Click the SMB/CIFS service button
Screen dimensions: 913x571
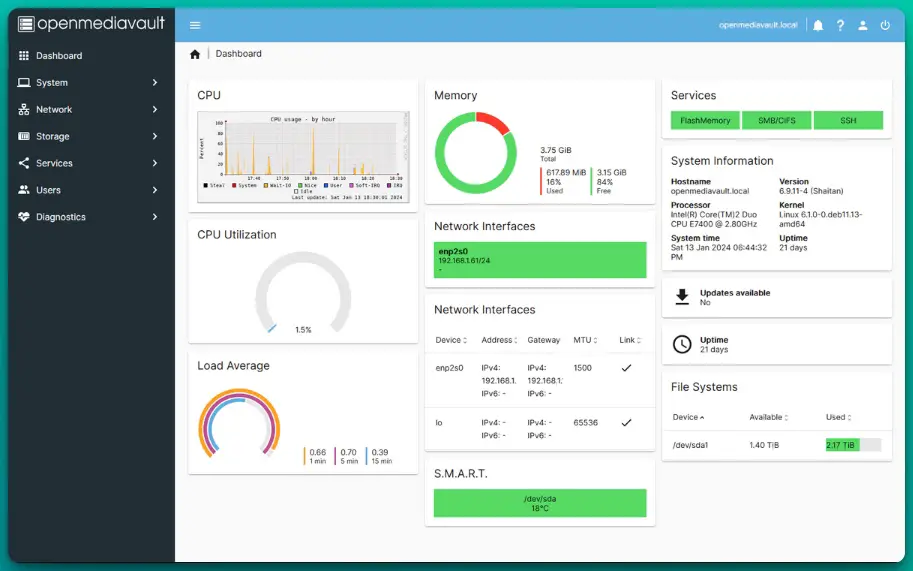(777, 120)
